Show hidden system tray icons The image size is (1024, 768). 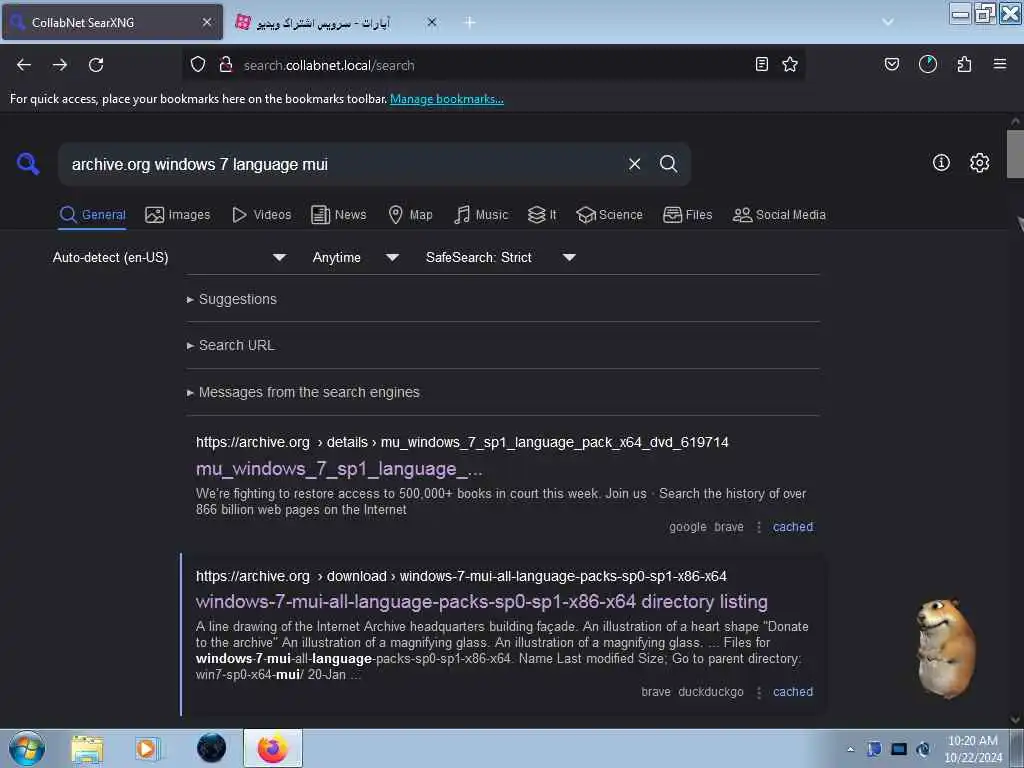click(x=850, y=749)
